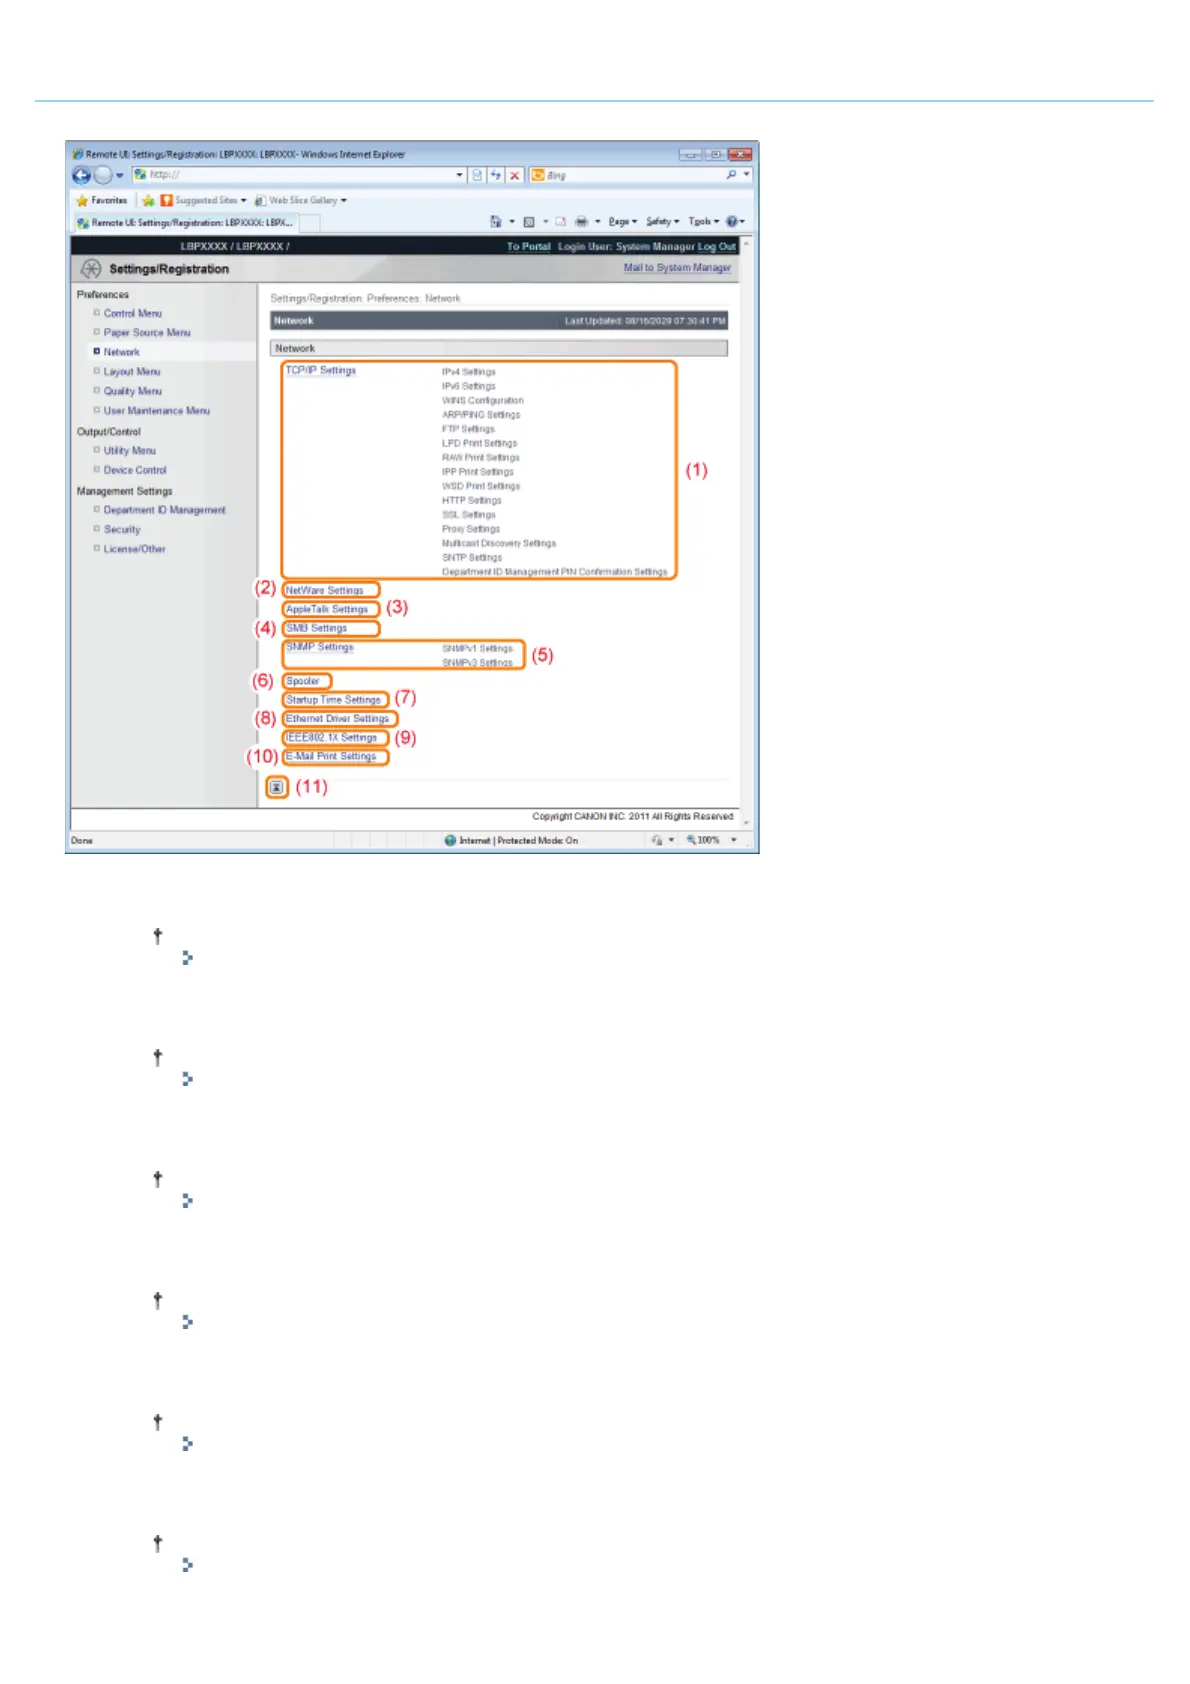Image resolution: width=1190 pixels, height=1684 pixels.
Task: Open Paper Source Menu in the sidebar
Action: point(147,333)
